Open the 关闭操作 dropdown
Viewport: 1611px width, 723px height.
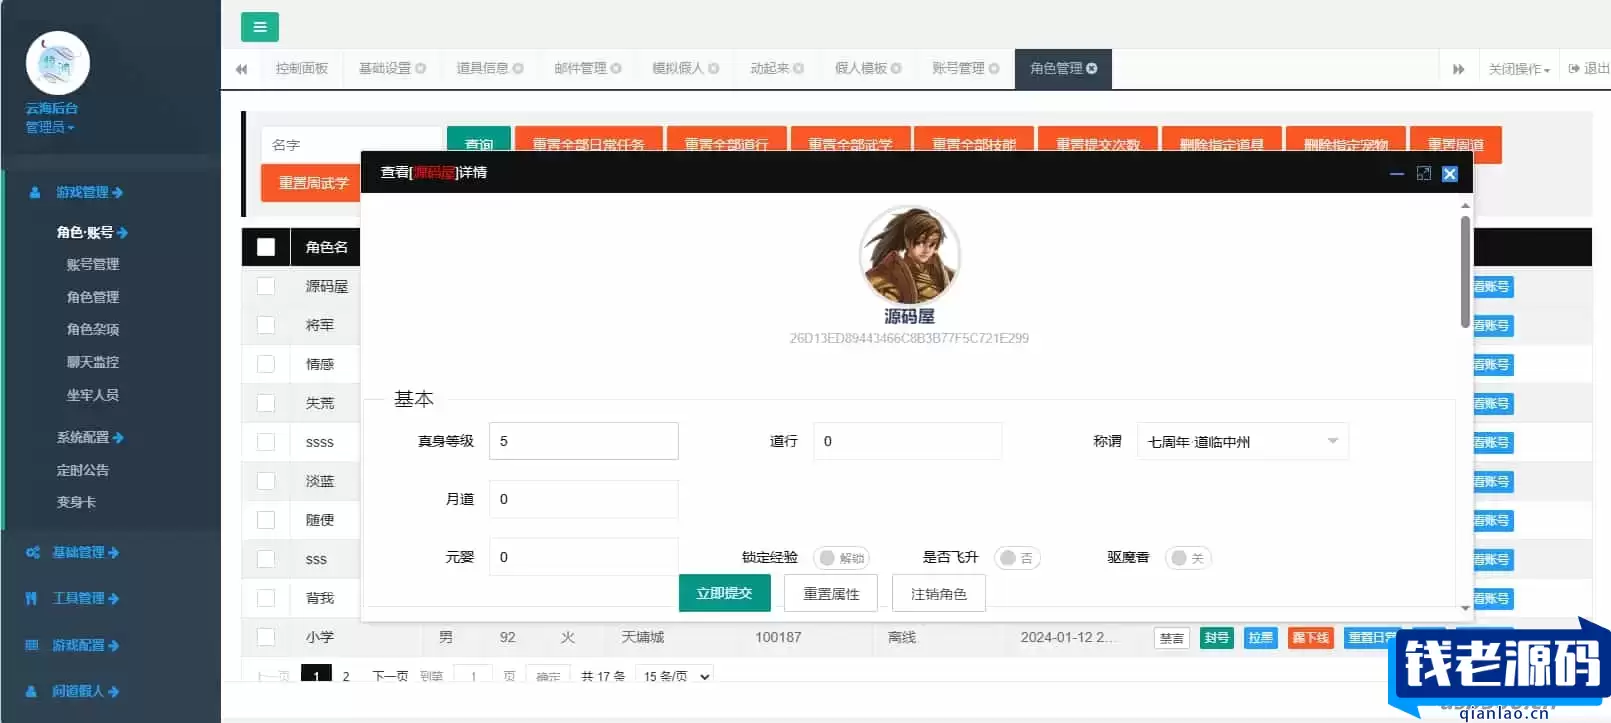point(1519,69)
